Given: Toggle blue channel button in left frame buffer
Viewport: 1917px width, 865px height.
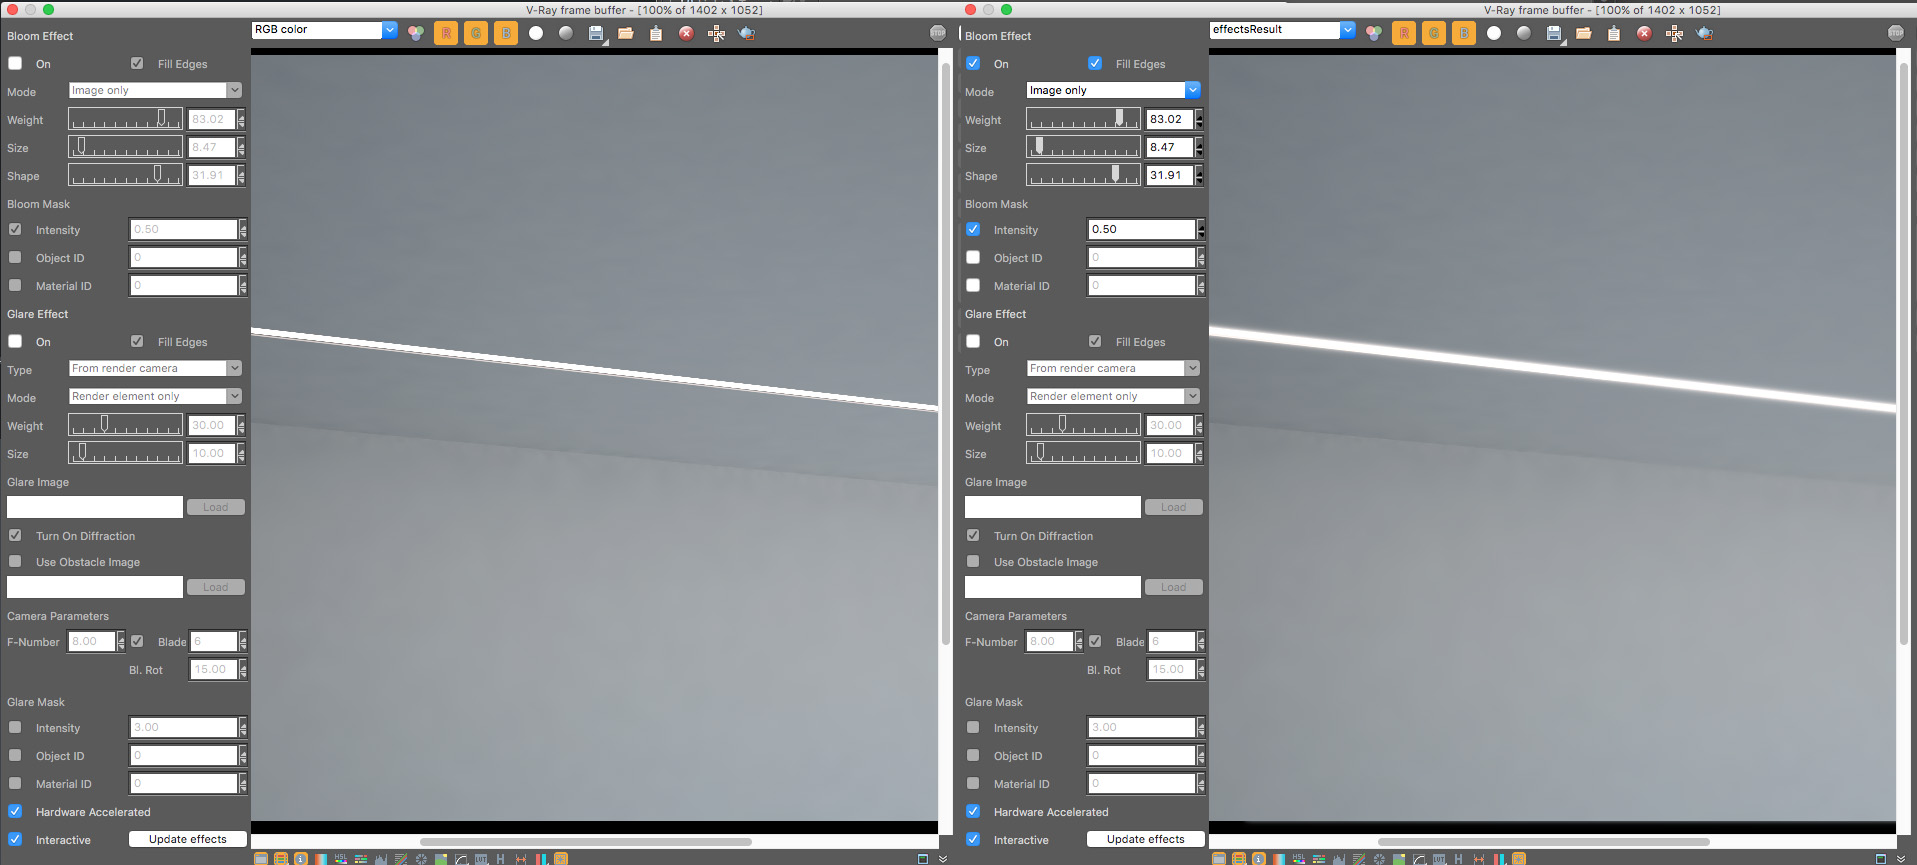Looking at the screenshot, I should click(506, 33).
